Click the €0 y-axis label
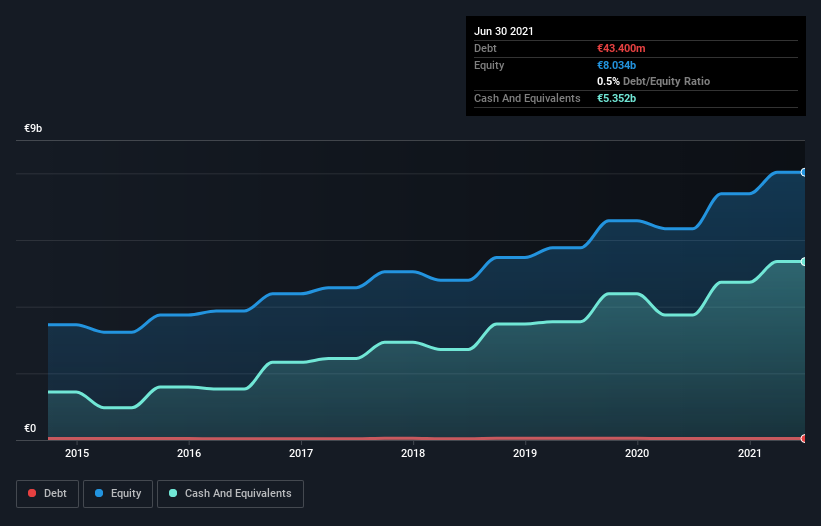Screen dimensions: 821x526 [30, 429]
